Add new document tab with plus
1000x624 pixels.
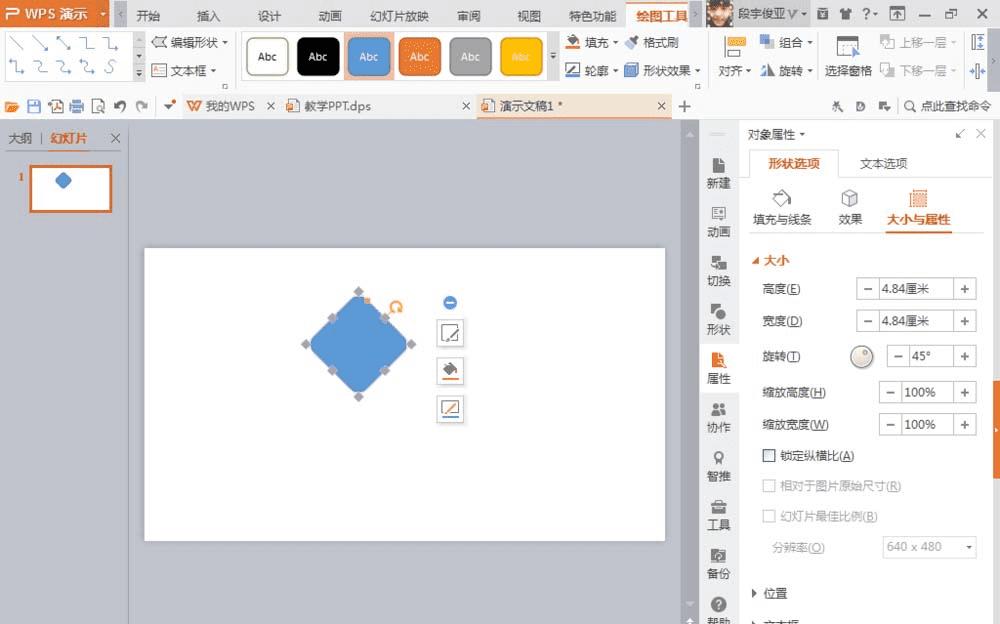tap(684, 107)
